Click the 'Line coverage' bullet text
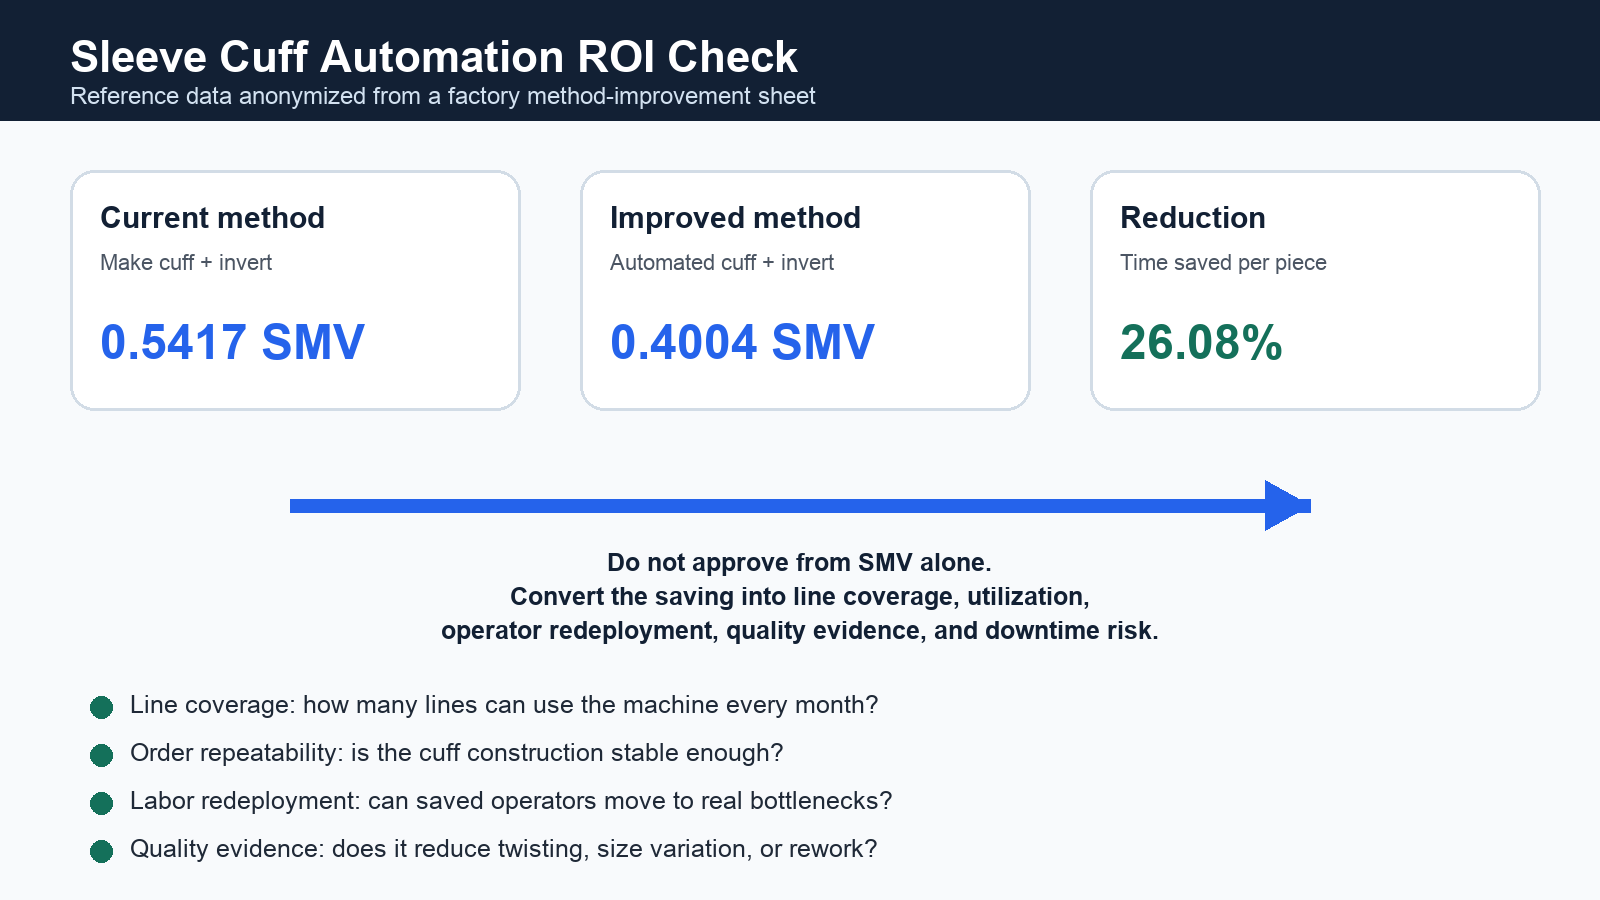 tap(504, 704)
